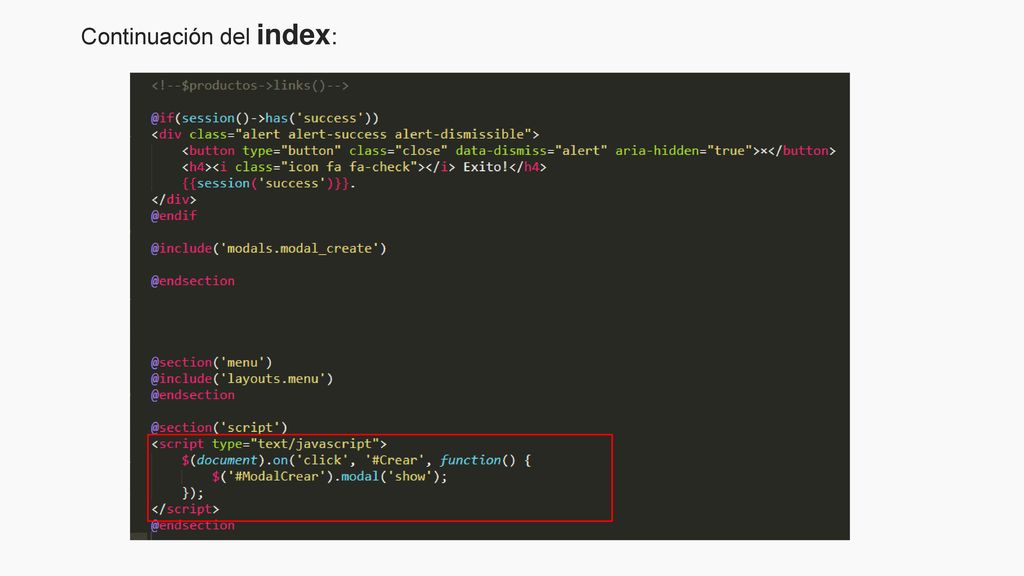Select the div class alert-success line

pyautogui.click(x=345, y=135)
